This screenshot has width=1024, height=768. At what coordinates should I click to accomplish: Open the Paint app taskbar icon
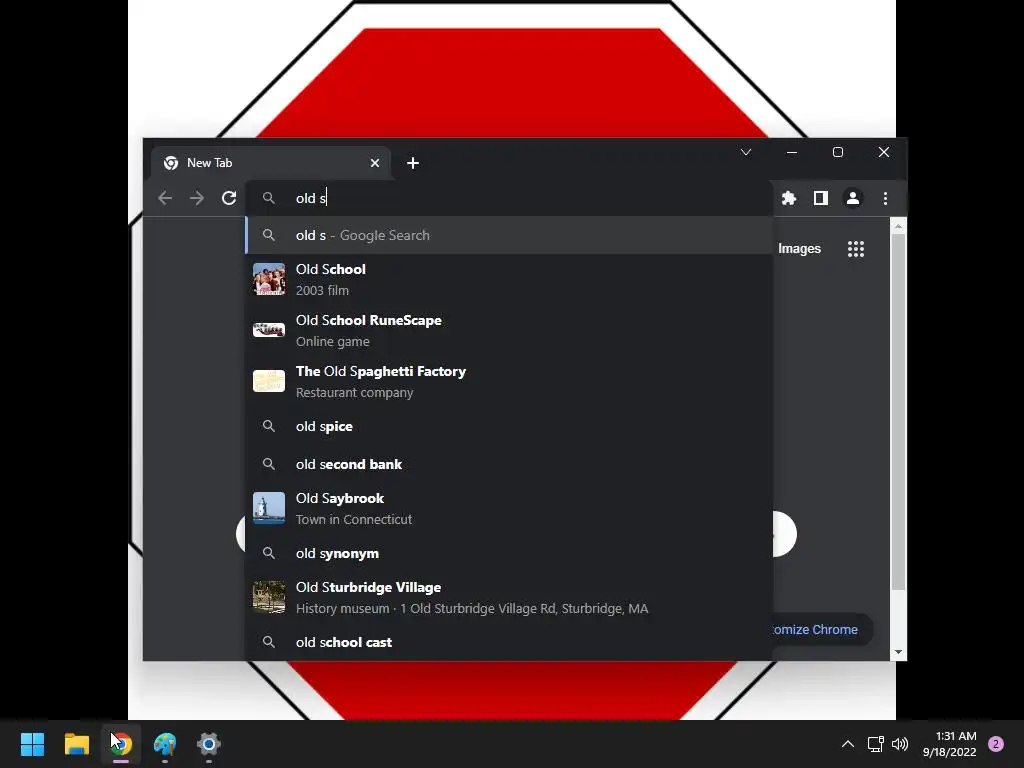coord(165,744)
